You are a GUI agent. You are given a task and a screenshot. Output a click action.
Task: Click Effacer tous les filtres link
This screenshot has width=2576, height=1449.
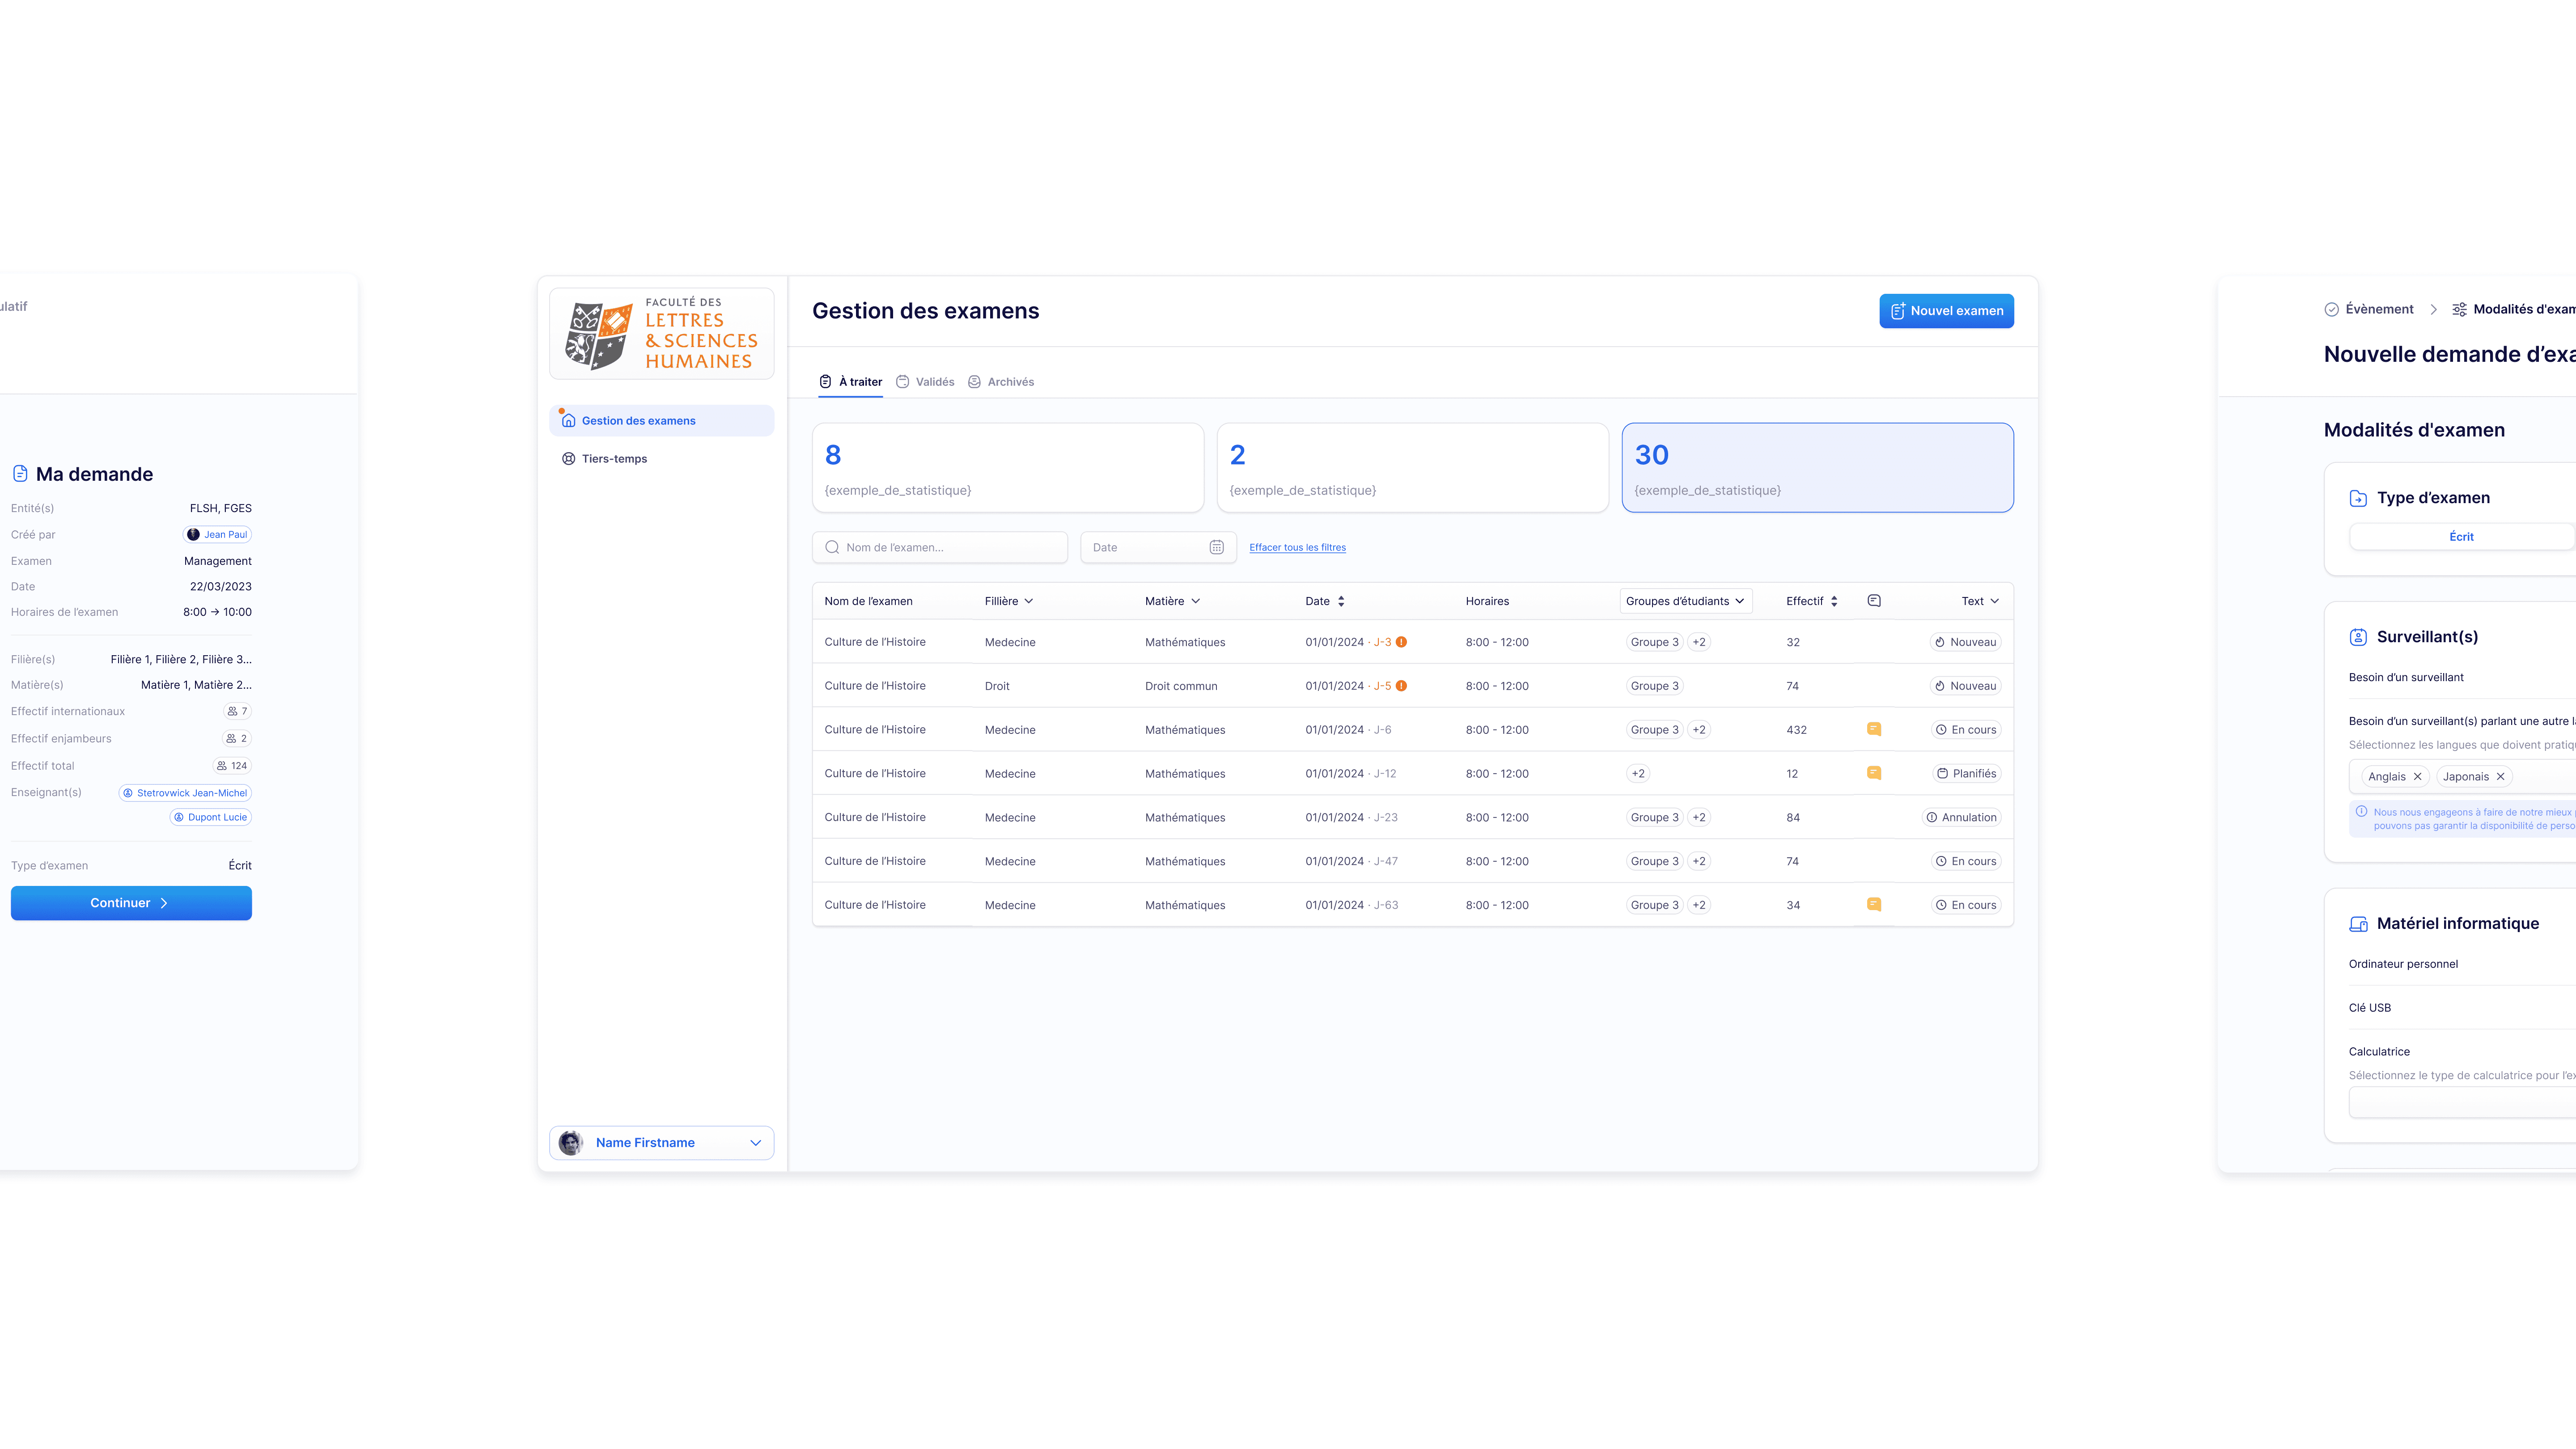tap(1297, 548)
